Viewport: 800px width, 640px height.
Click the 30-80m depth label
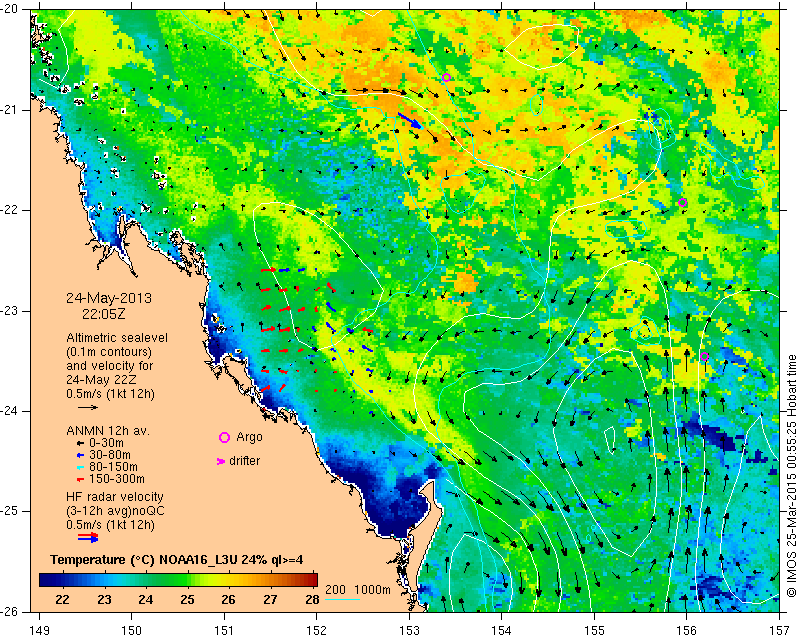[x=110, y=455]
